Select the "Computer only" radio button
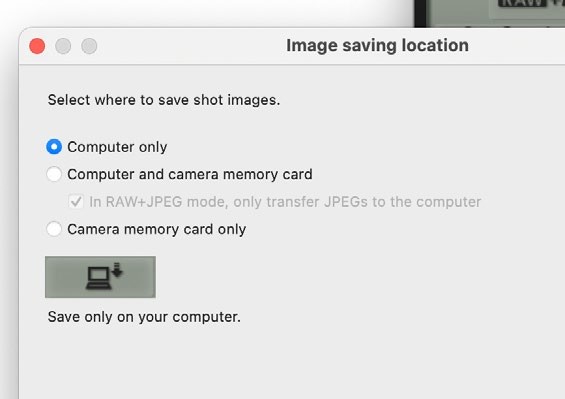This screenshot has width=565, height=399. pos(54,147)
